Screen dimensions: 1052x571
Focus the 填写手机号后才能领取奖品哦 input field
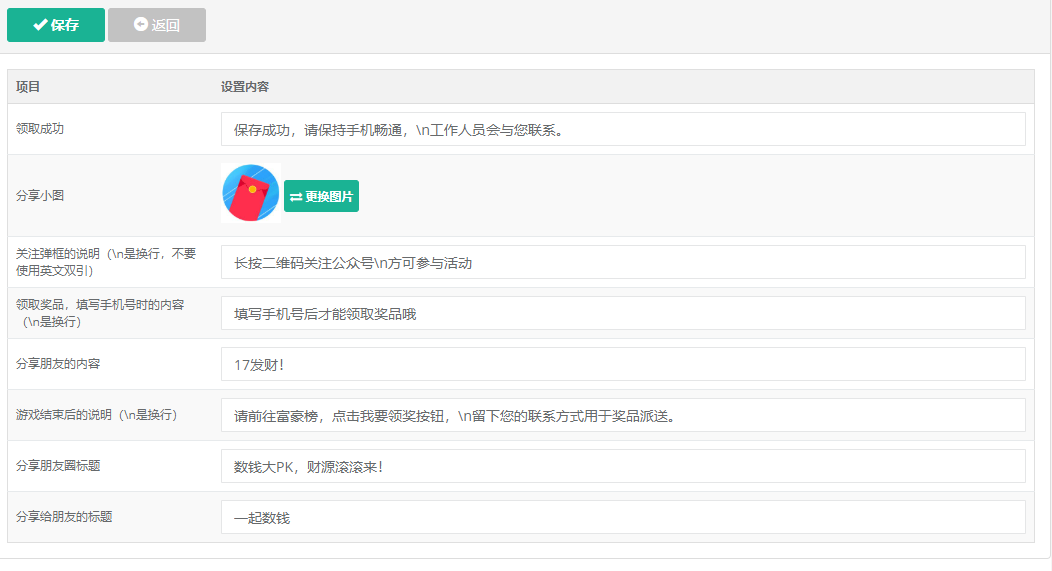click(x=623, y=313)
